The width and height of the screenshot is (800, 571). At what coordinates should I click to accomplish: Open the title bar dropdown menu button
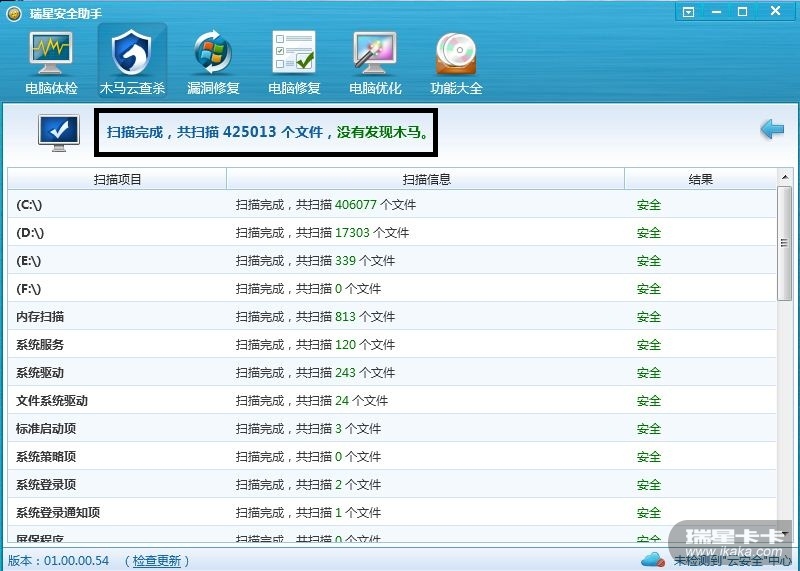689,12
